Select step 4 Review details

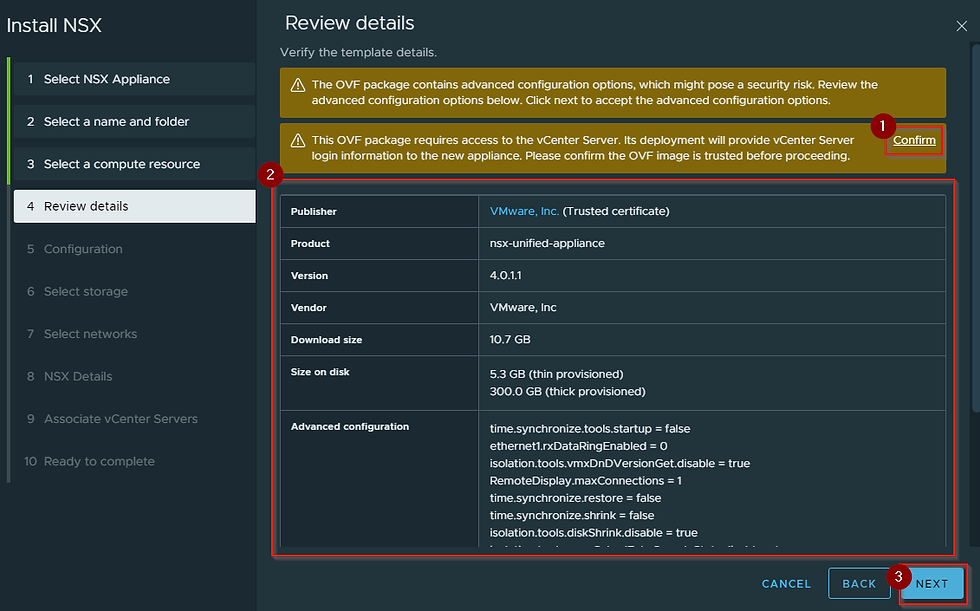(134, 206)
